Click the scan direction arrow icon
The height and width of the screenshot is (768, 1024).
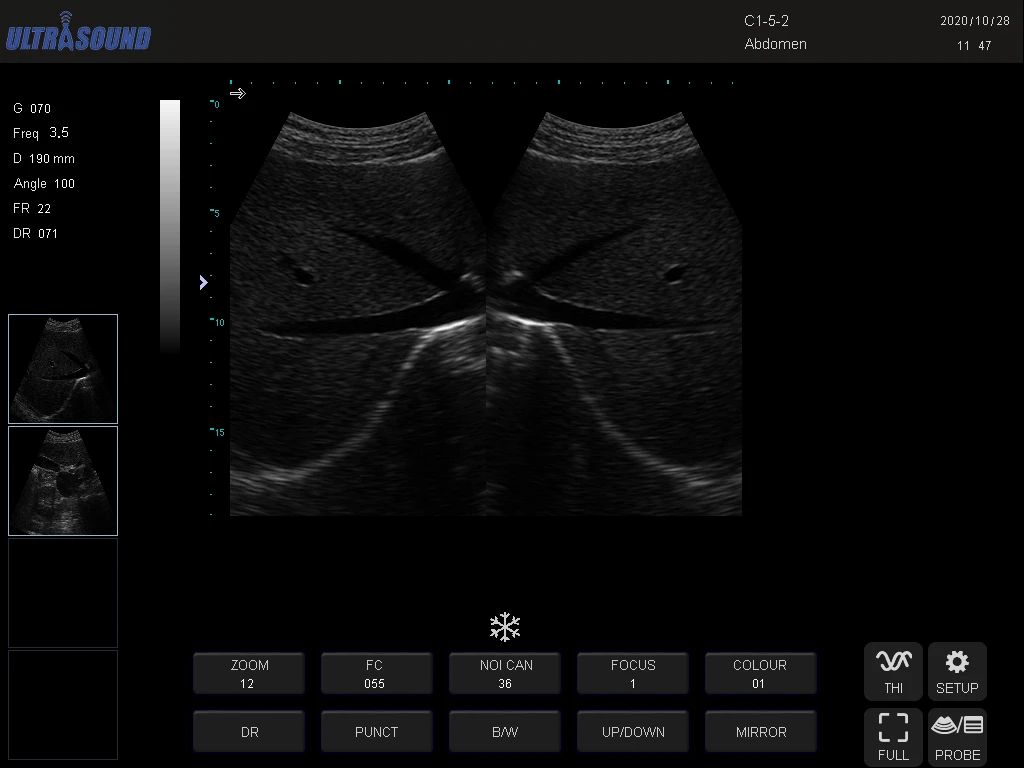[237, 94]
